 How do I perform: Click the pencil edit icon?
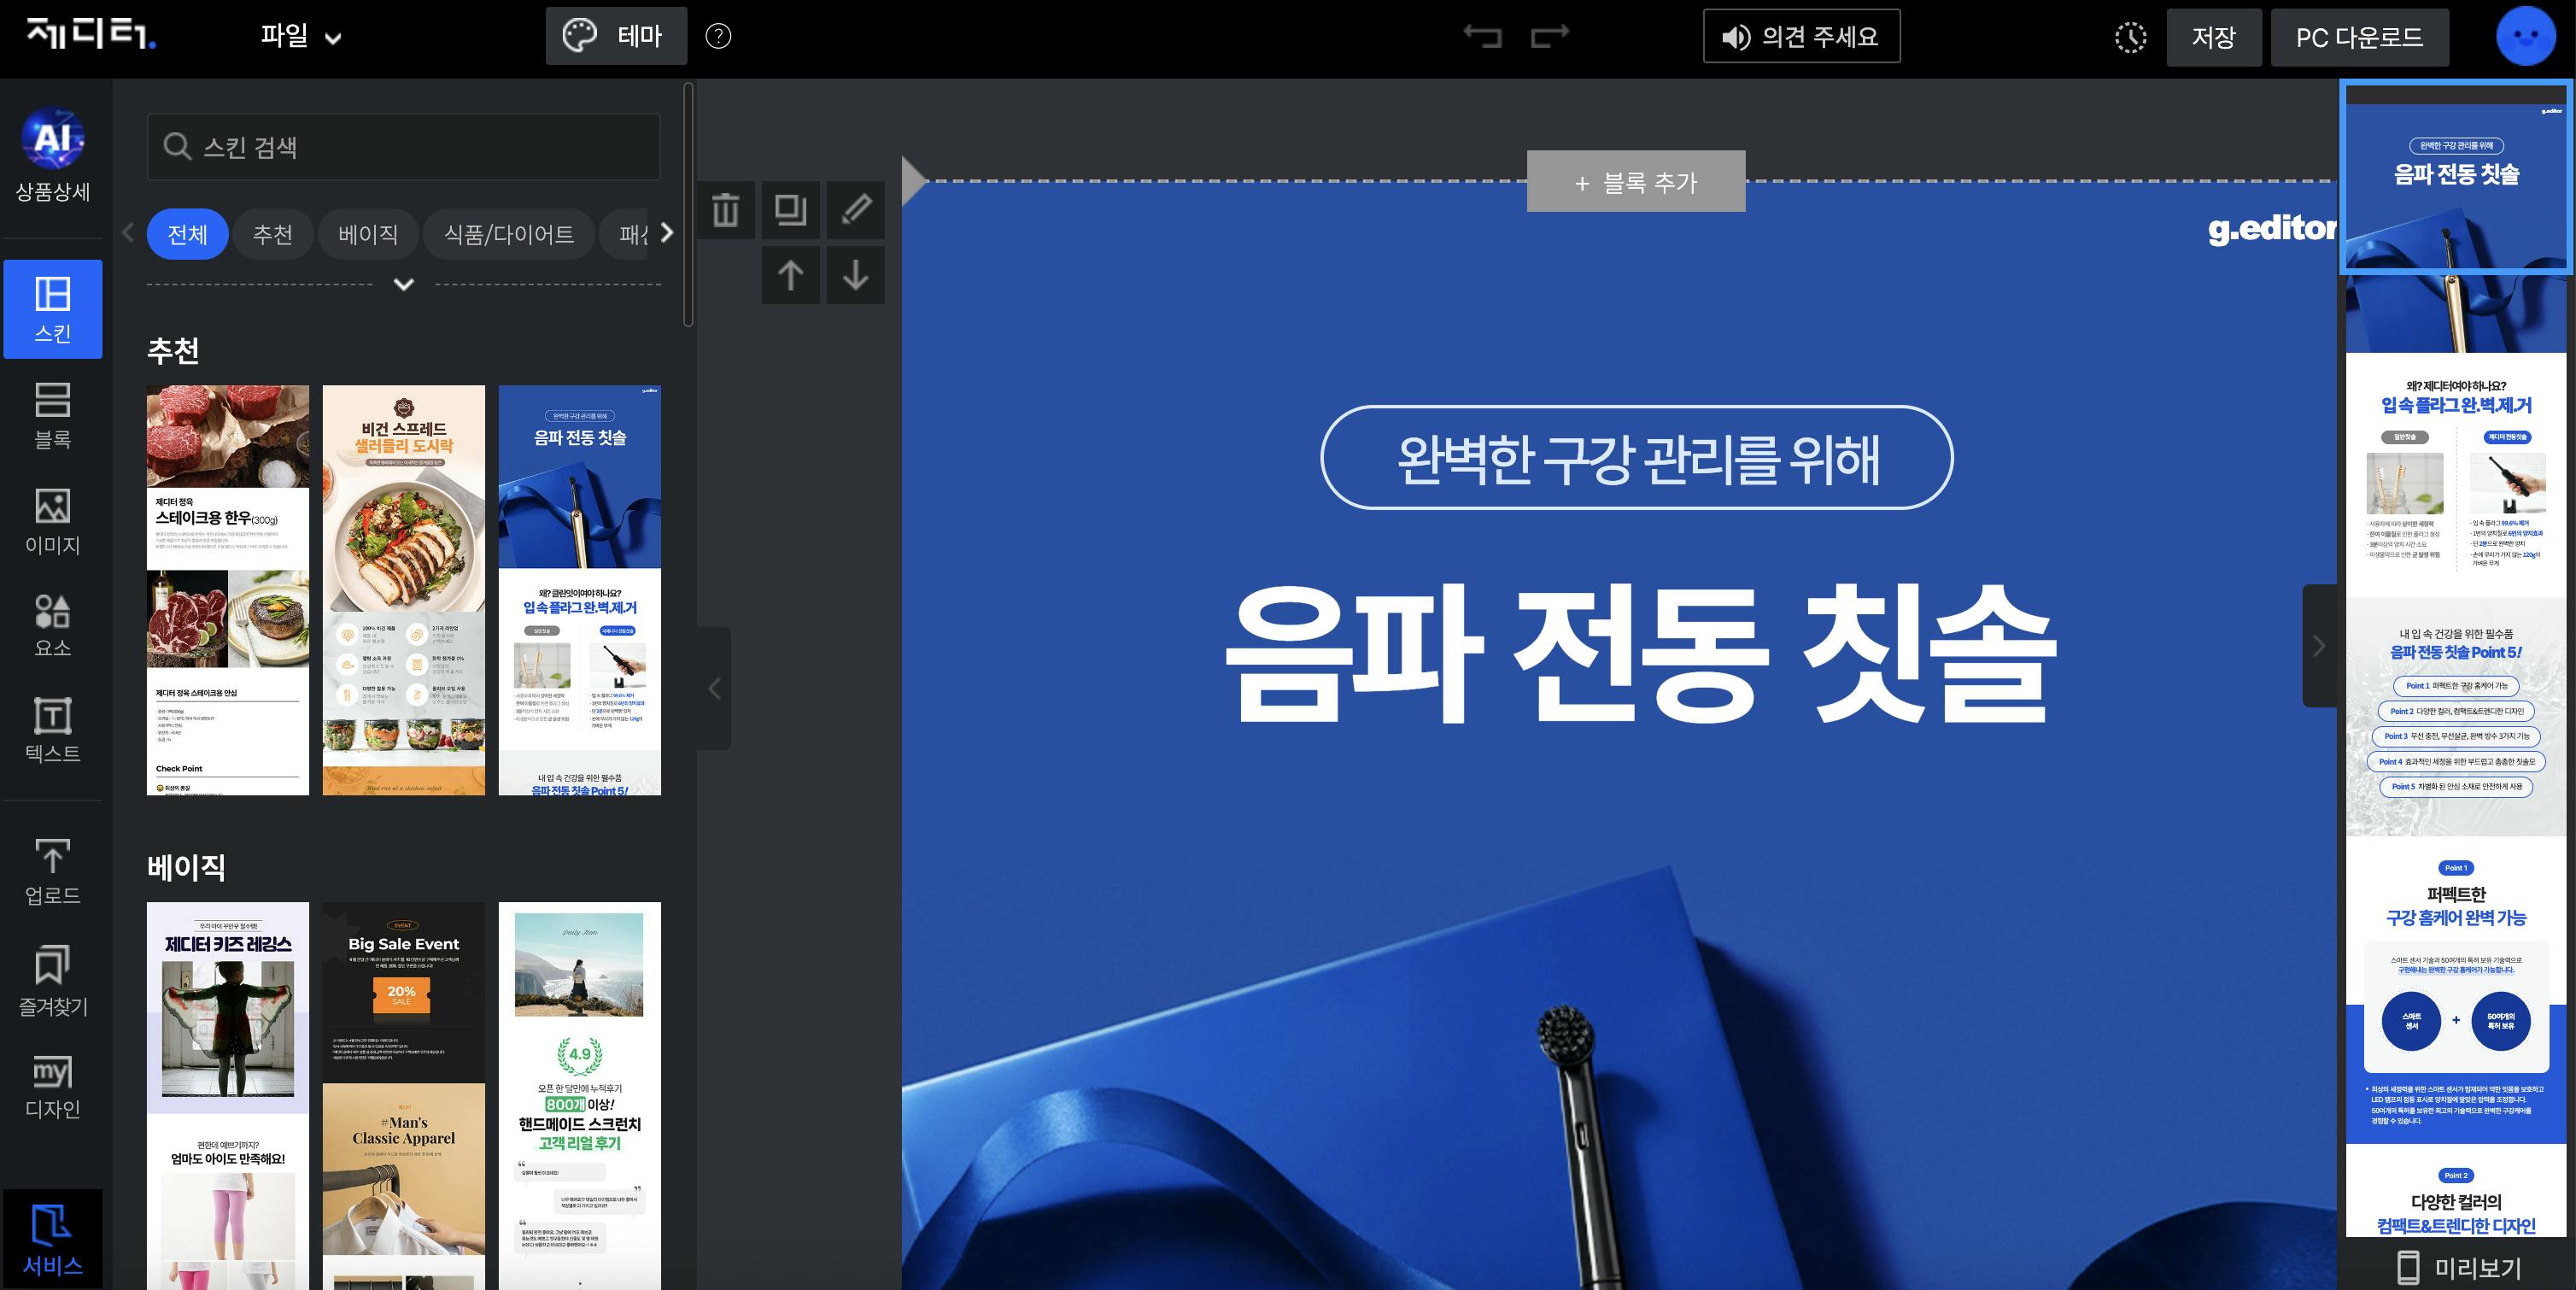(855, 210)
